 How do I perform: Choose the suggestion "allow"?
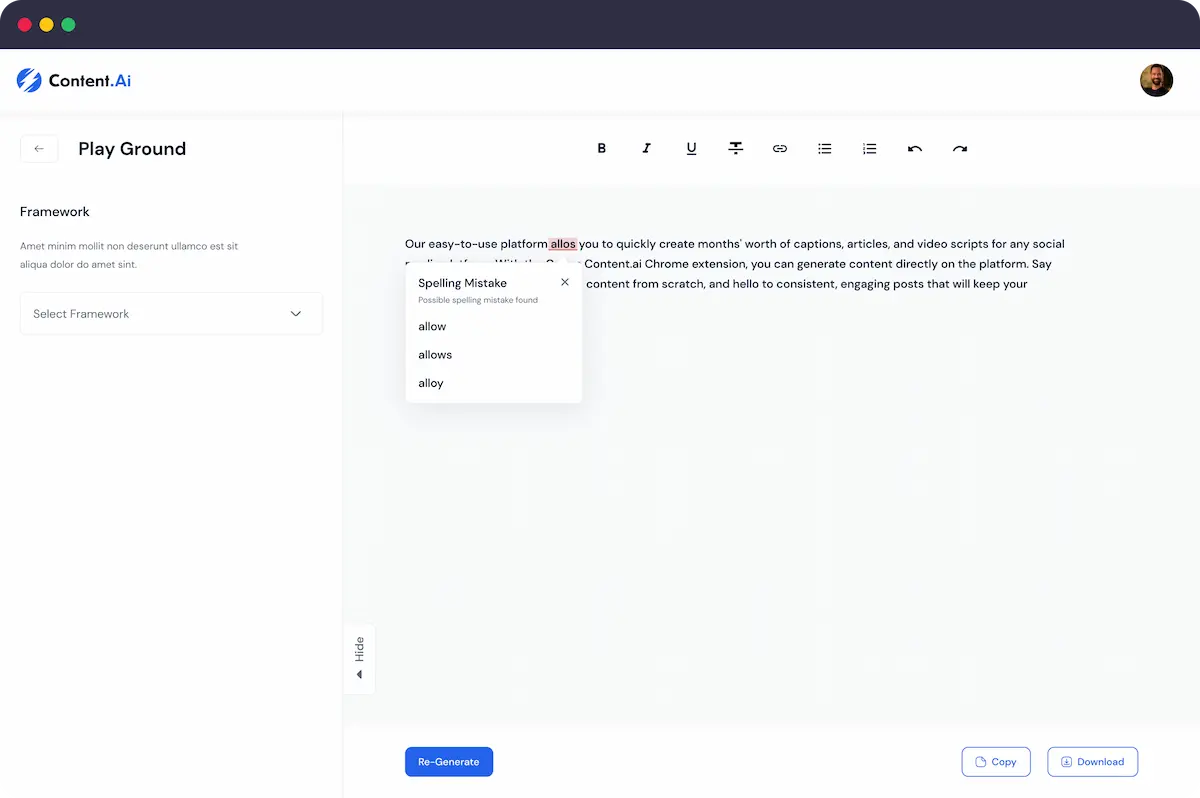click(x=433, y=327)
